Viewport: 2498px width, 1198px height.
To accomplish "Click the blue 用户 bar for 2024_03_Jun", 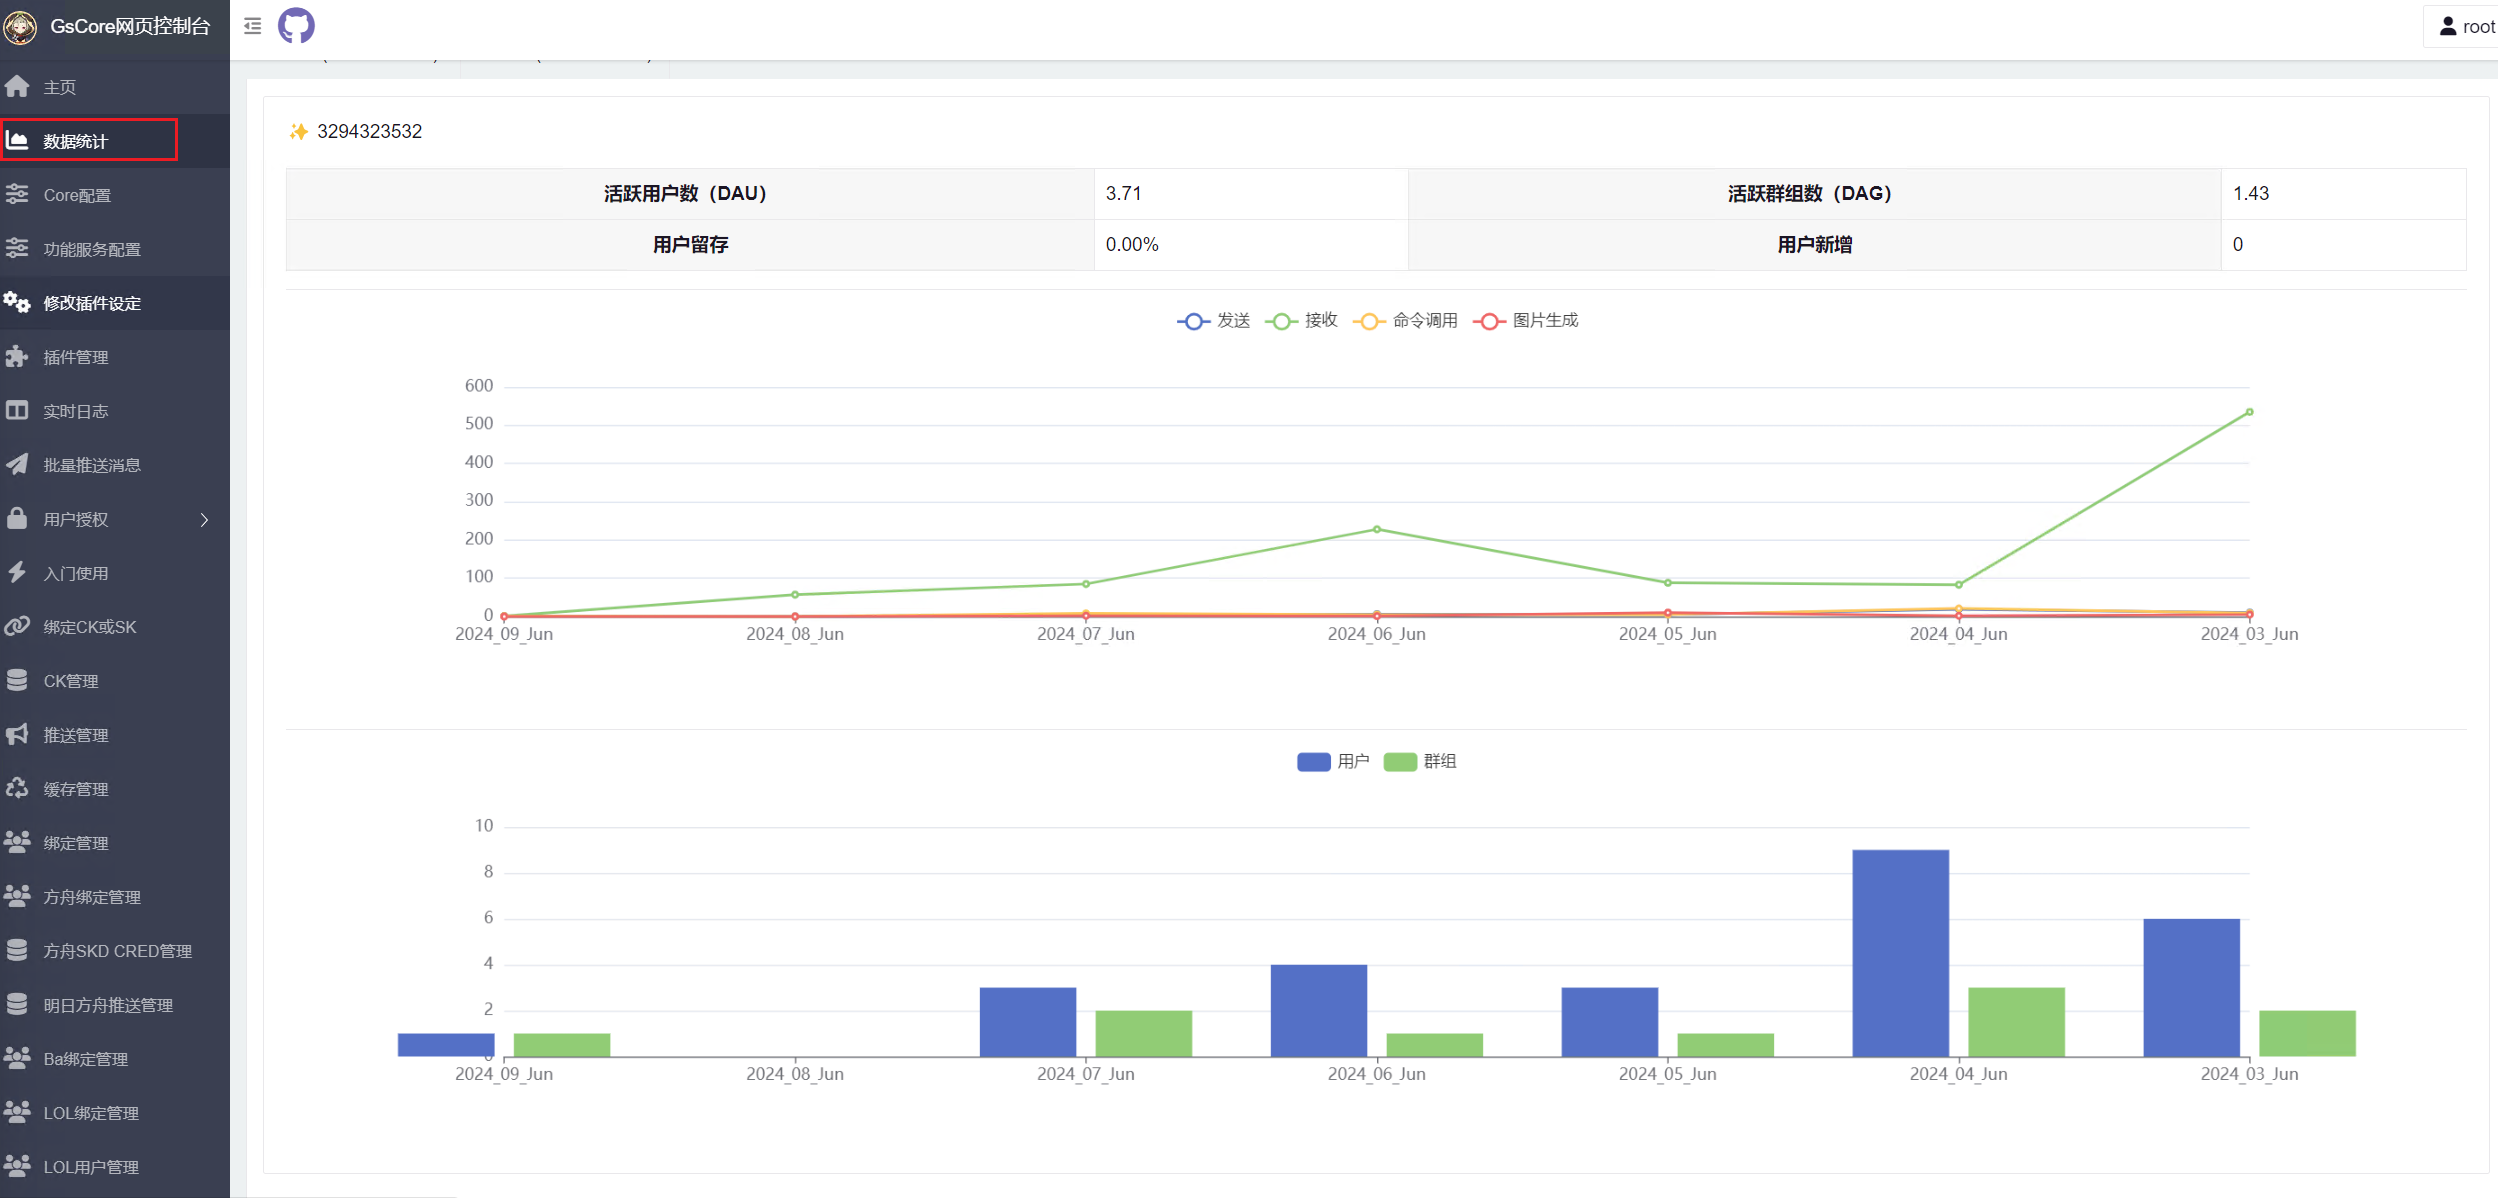I will coord(2192,988).
